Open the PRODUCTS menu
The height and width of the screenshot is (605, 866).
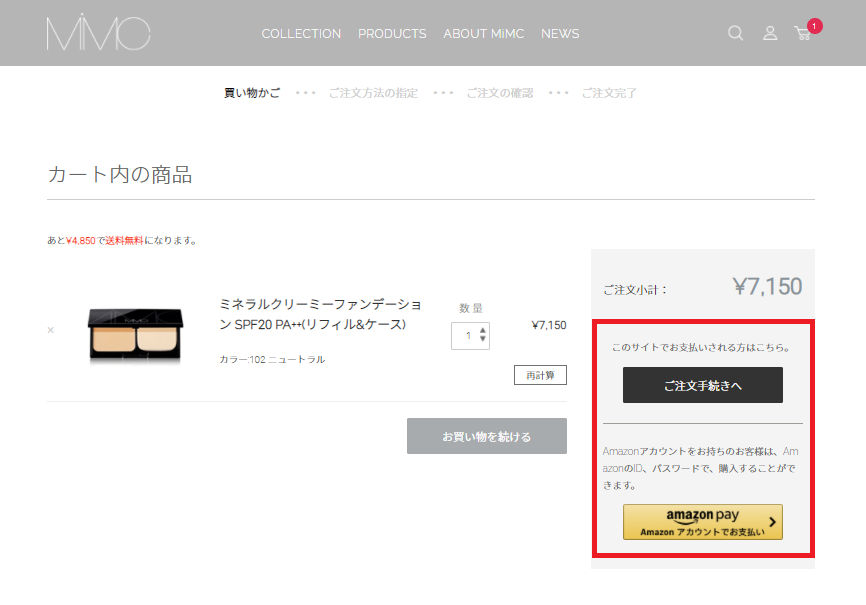click(x=392, y=34)
